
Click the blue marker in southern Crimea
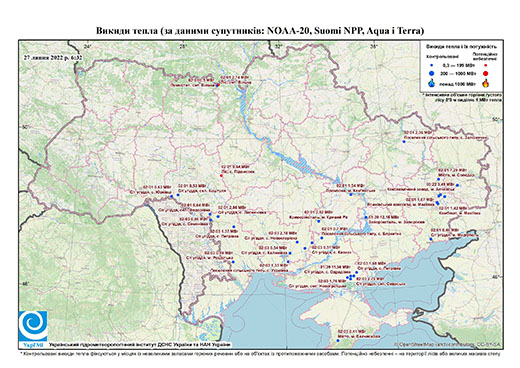tap(338, 340)
